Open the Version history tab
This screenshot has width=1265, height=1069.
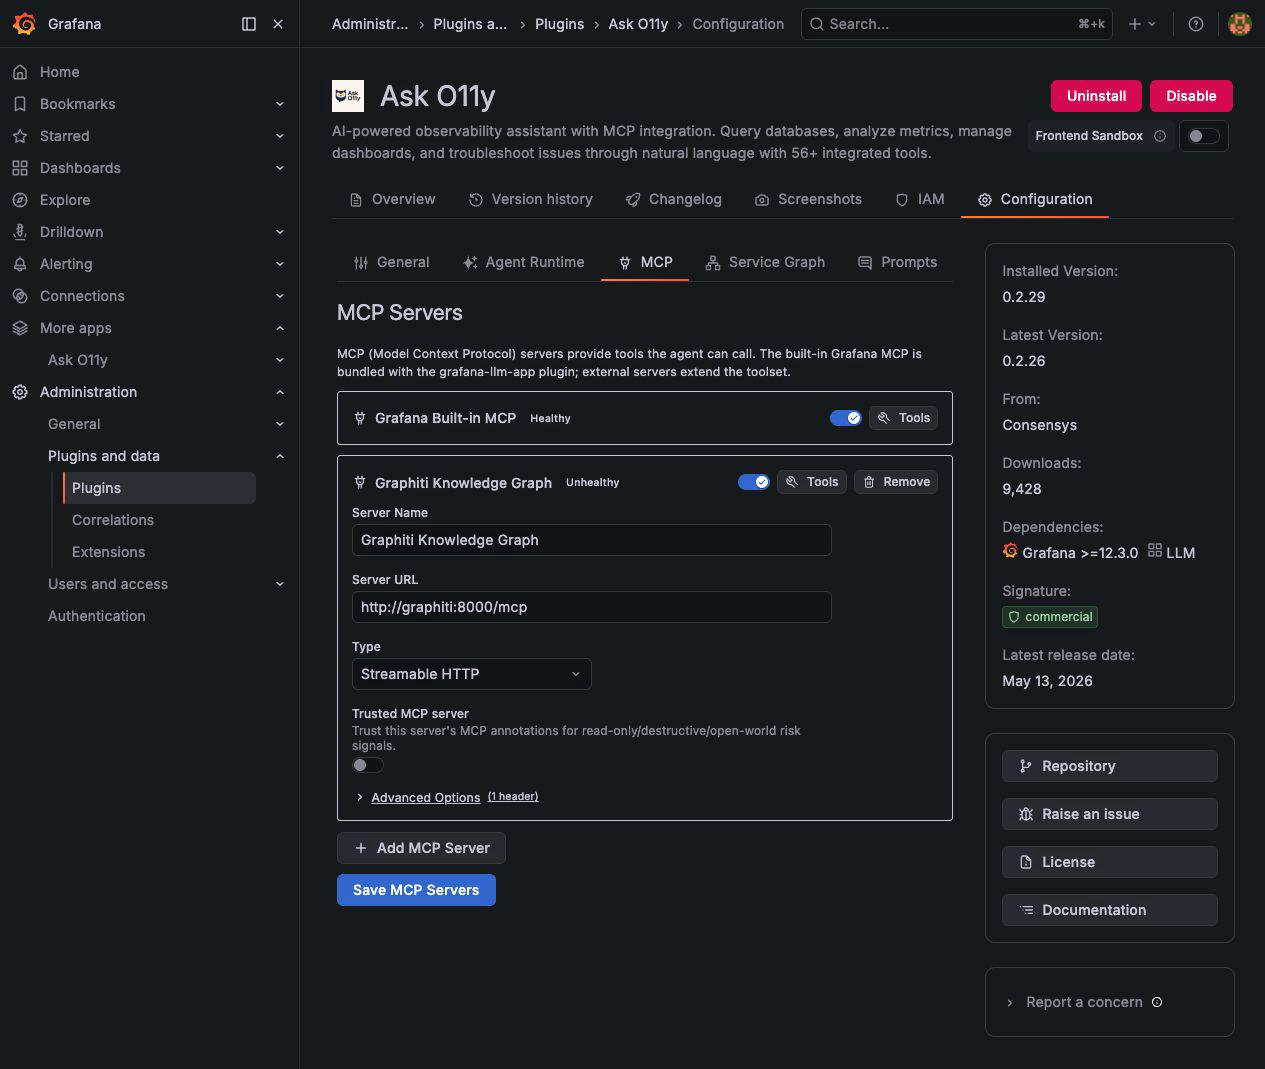click(x=530, y=199)
